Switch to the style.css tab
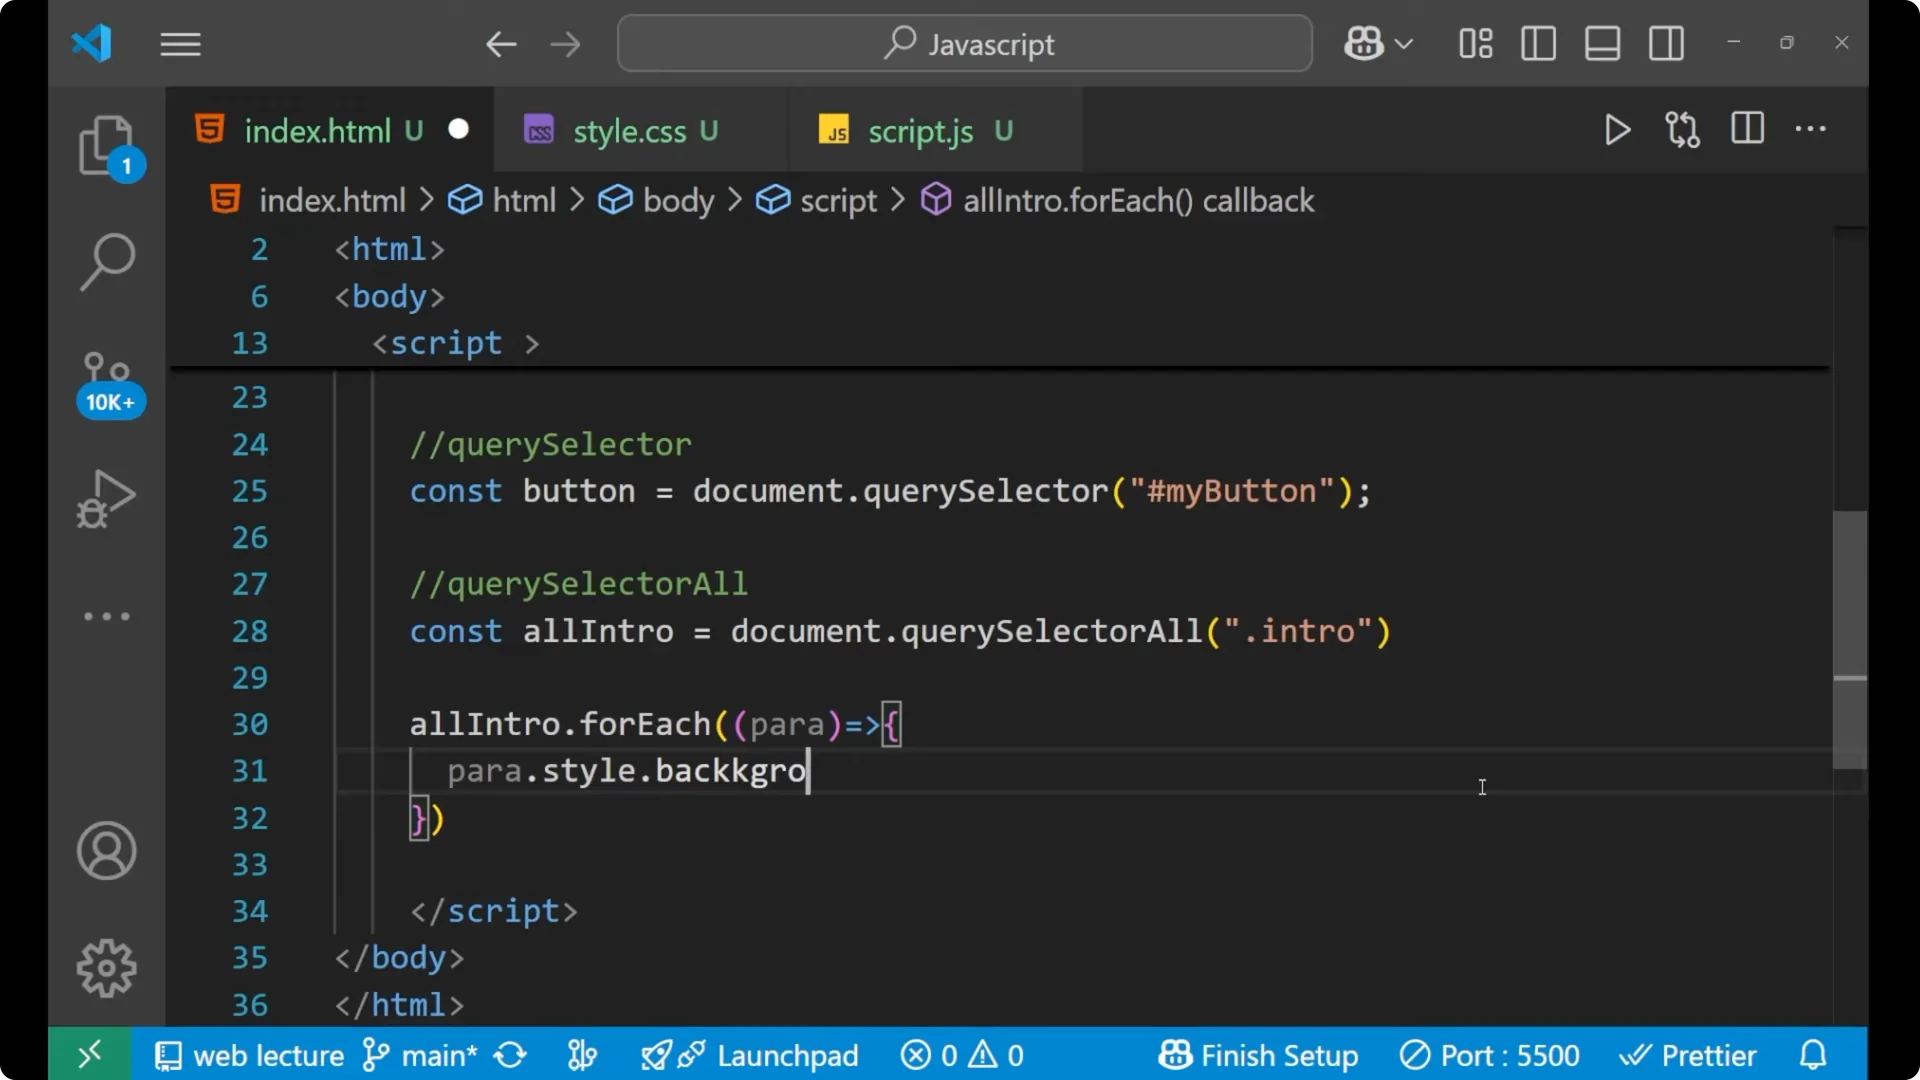The width and height of the screenshot is (1920, 1080). [628, 130]
